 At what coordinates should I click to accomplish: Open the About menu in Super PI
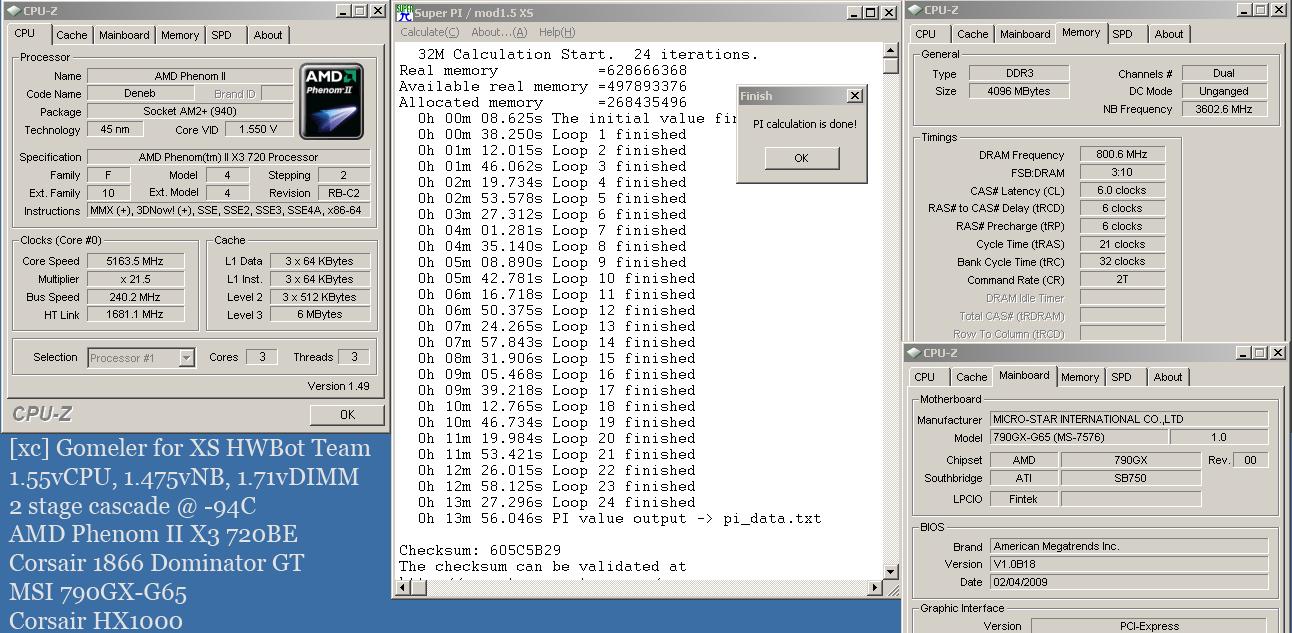(498, 32)
